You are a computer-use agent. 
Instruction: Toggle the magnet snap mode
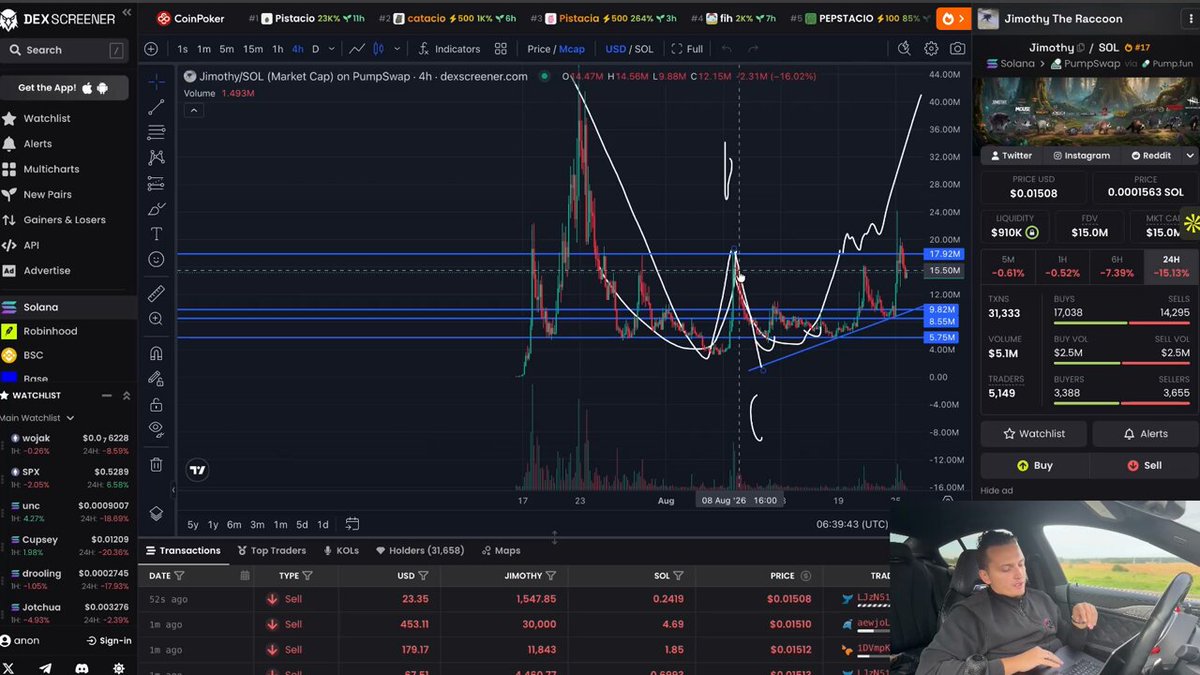coord(156,353)
